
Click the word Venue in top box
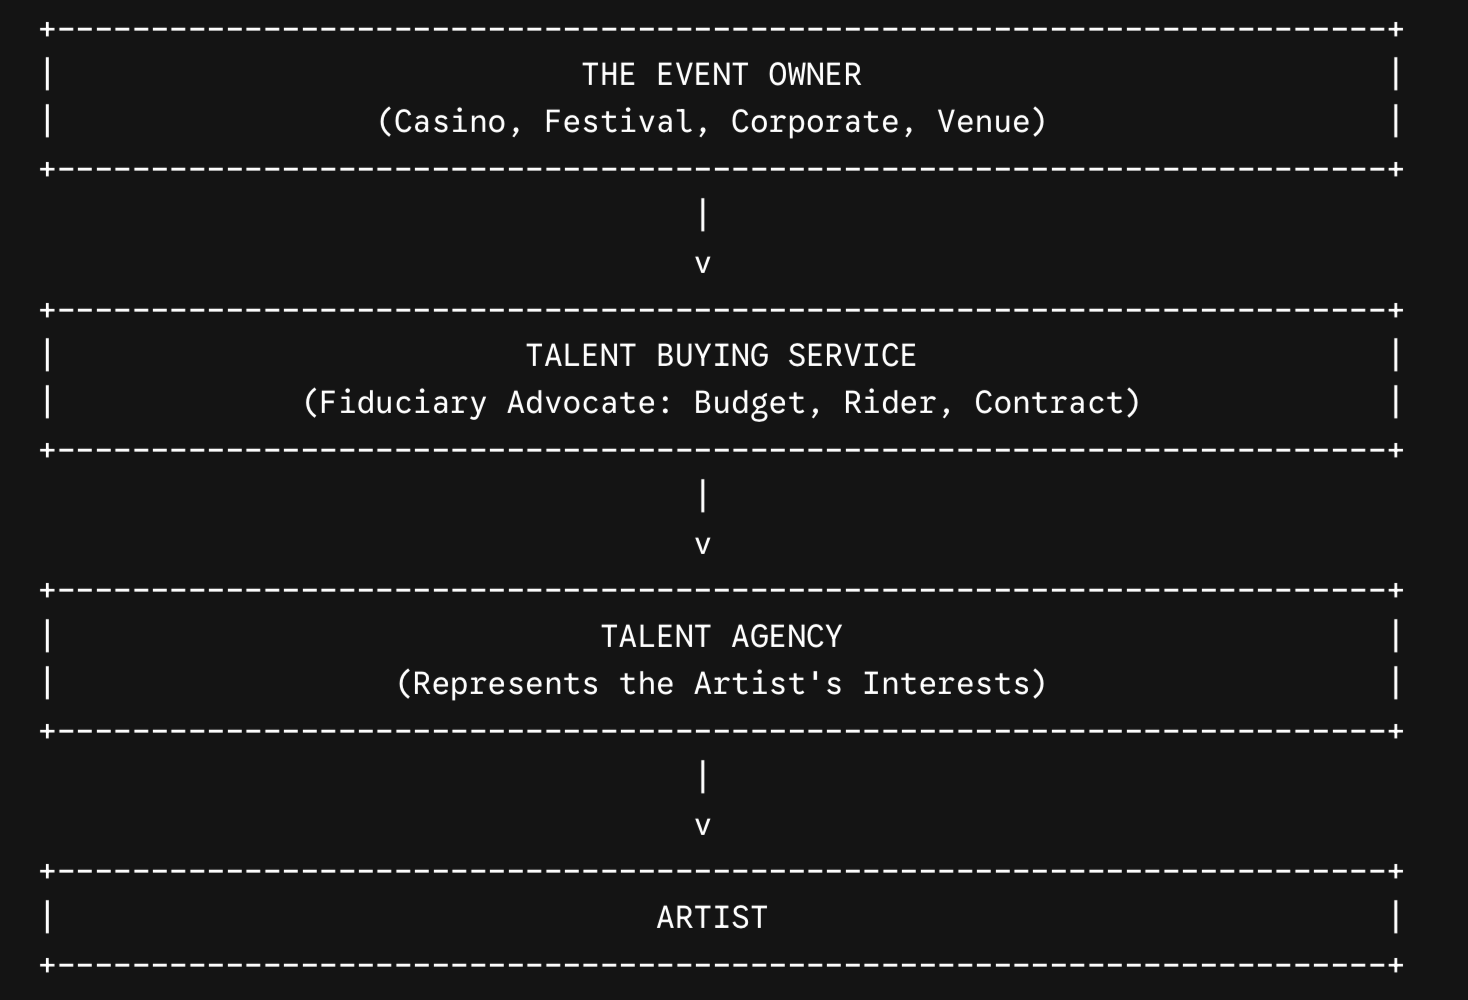[983, 122]
